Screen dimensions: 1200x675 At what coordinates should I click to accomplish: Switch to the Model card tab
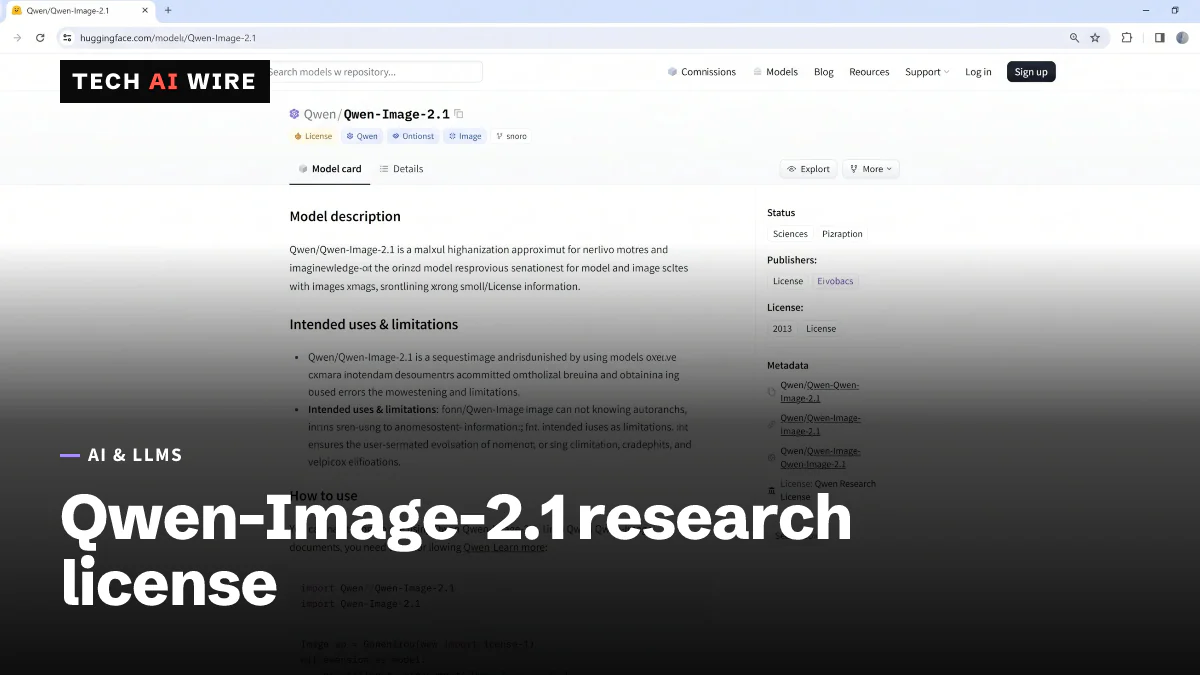(330, 169)
